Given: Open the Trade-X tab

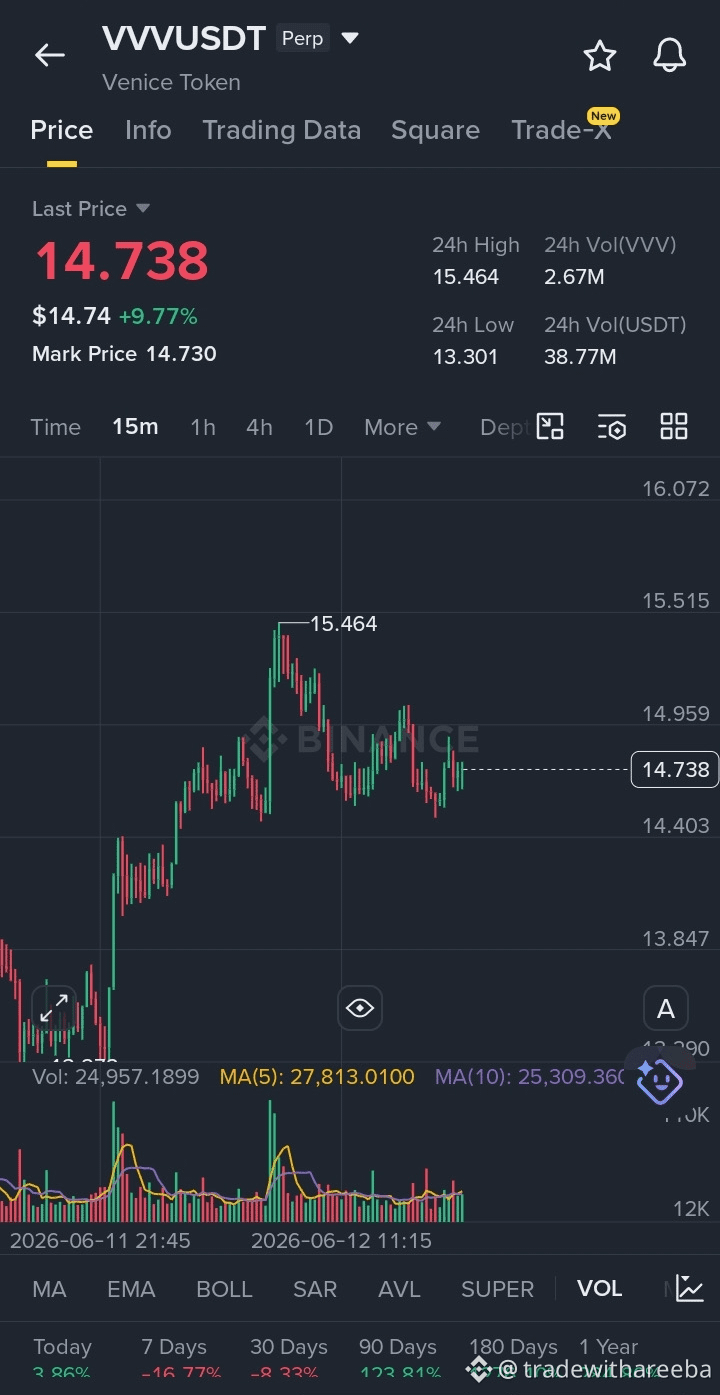Looking at the screenshot, I should click(561, 130).
